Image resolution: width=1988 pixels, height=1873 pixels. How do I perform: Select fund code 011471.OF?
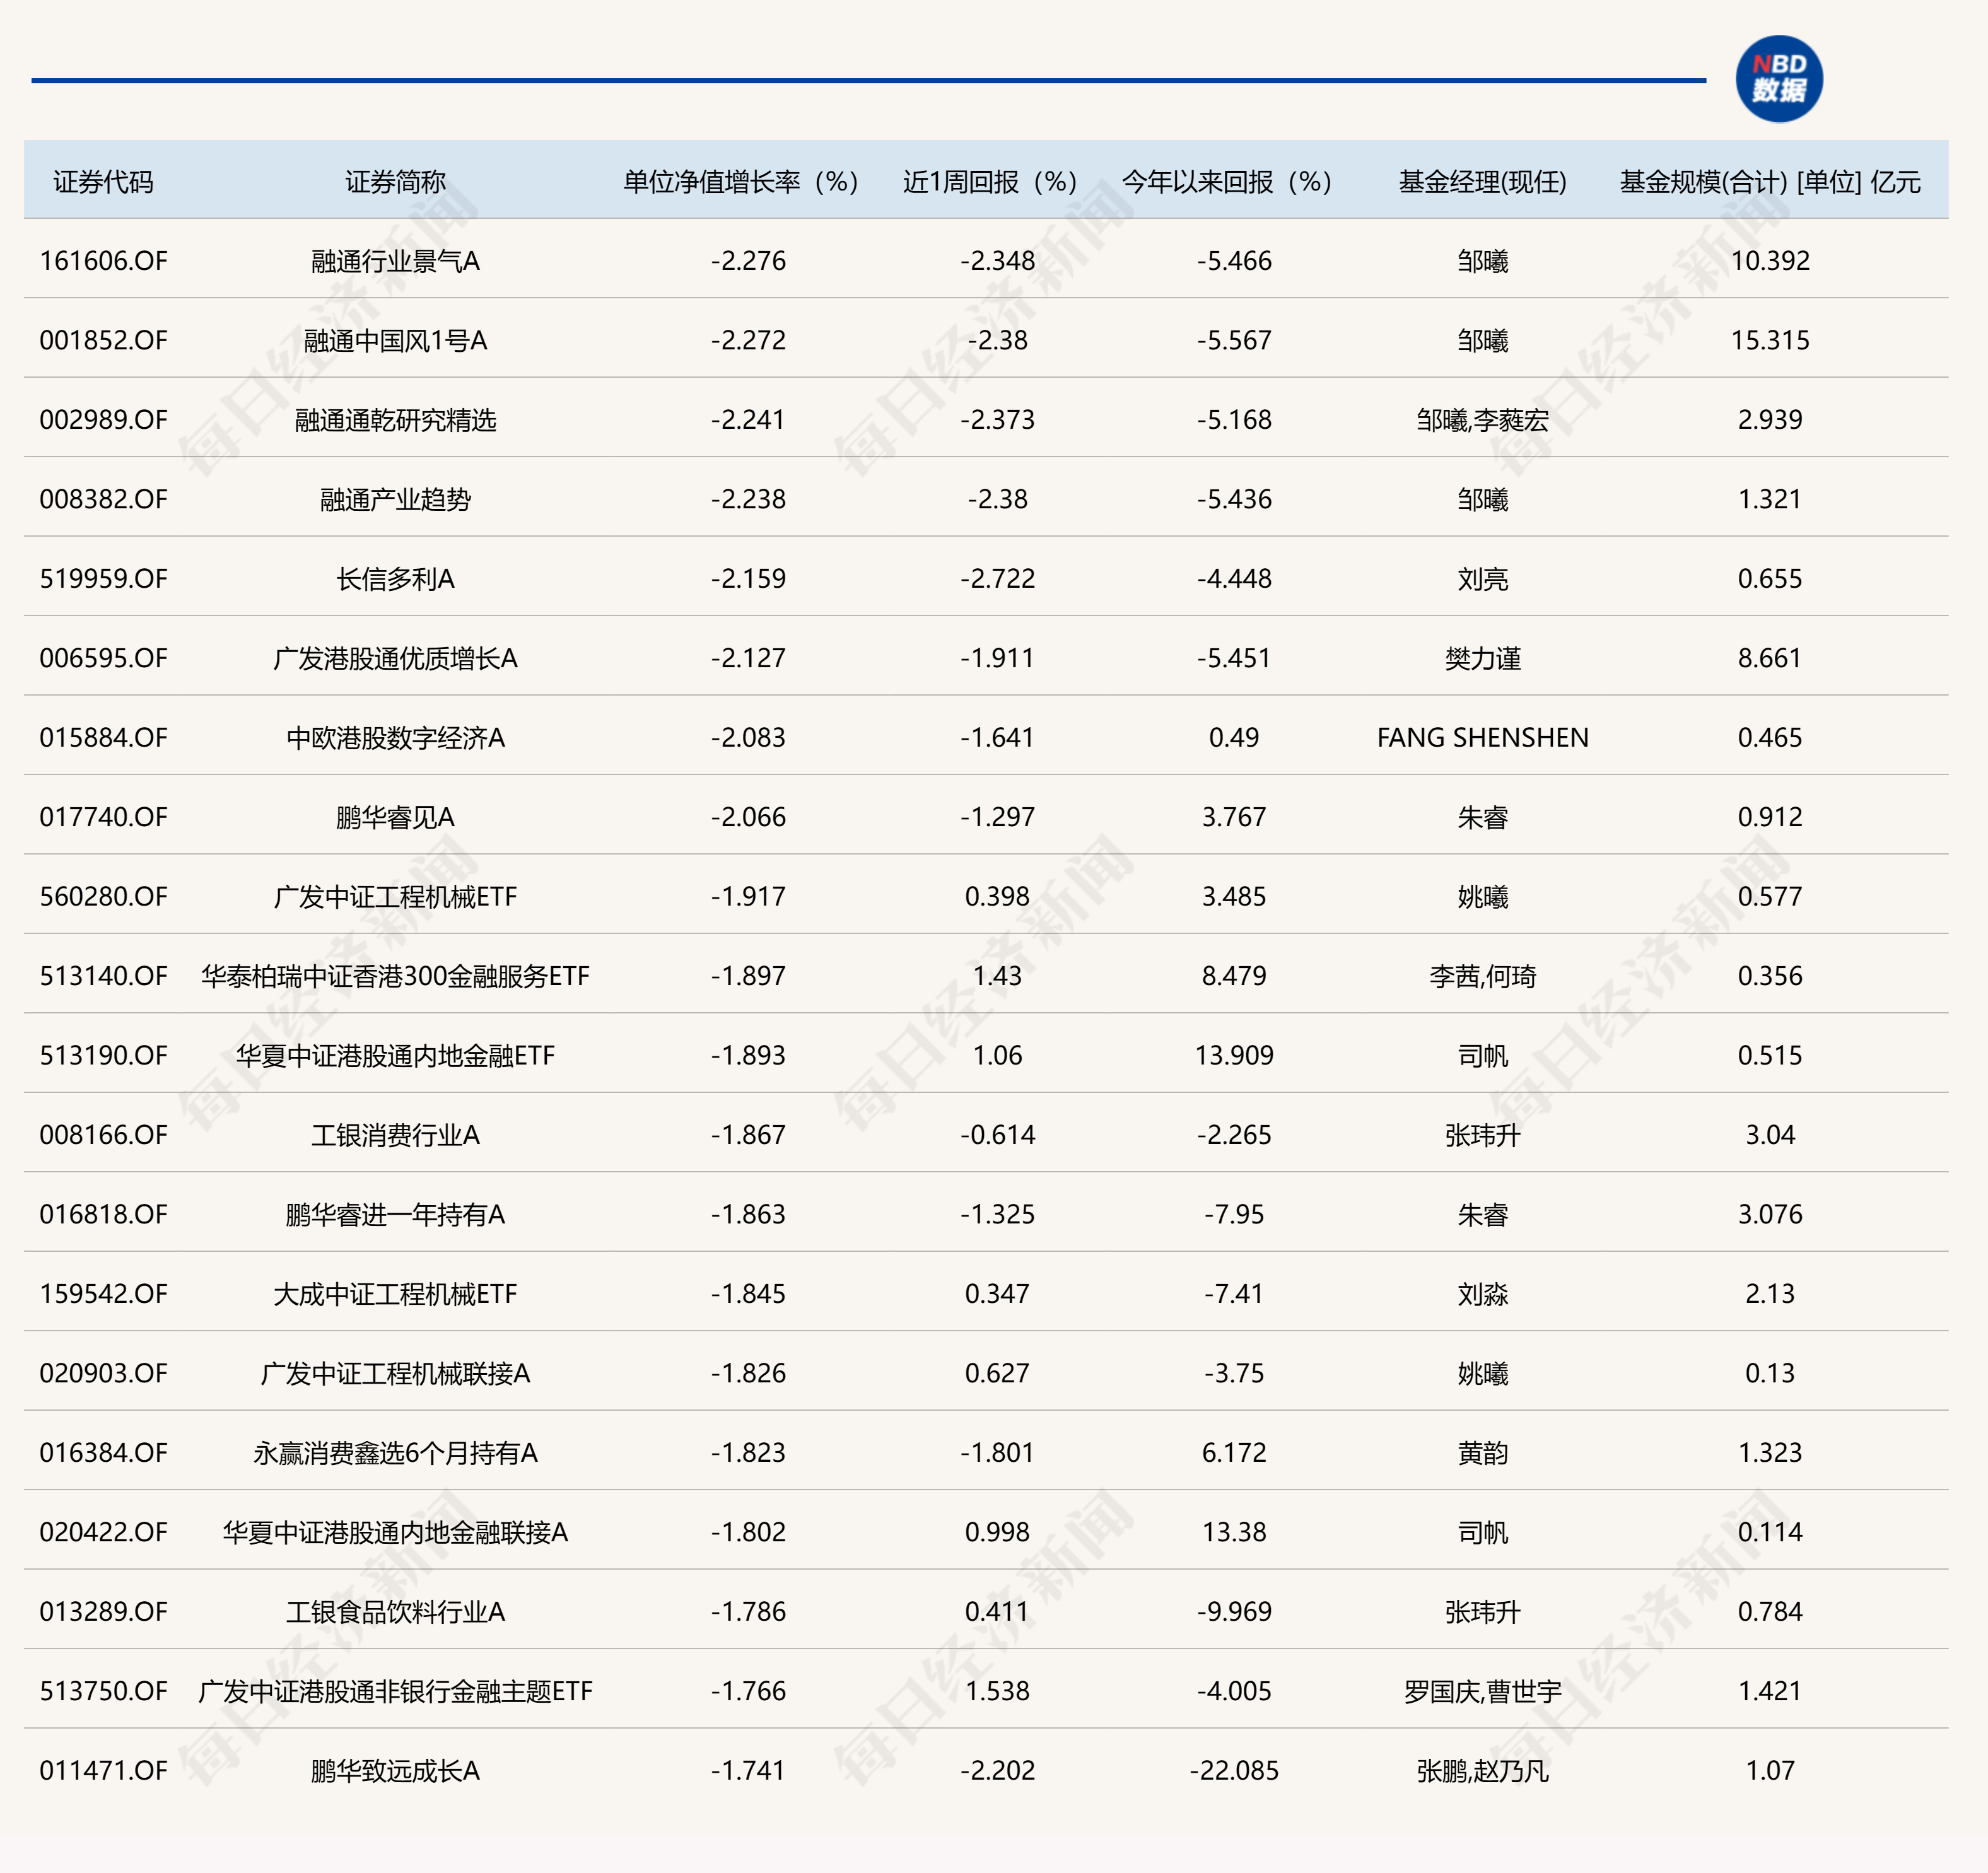pos(103,1771)
